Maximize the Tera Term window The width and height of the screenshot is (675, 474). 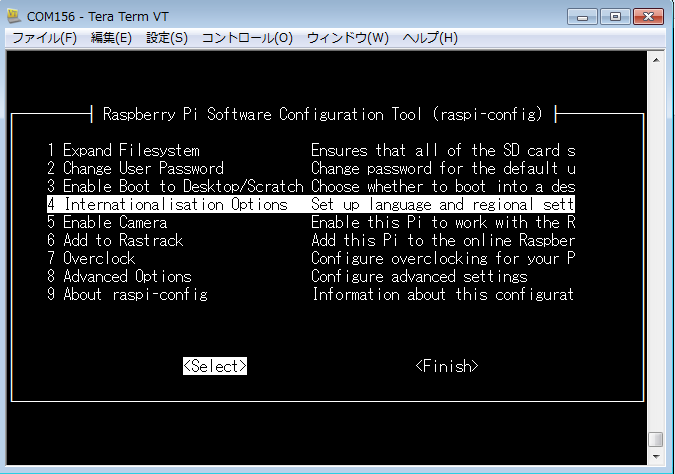tap(615, 17)
